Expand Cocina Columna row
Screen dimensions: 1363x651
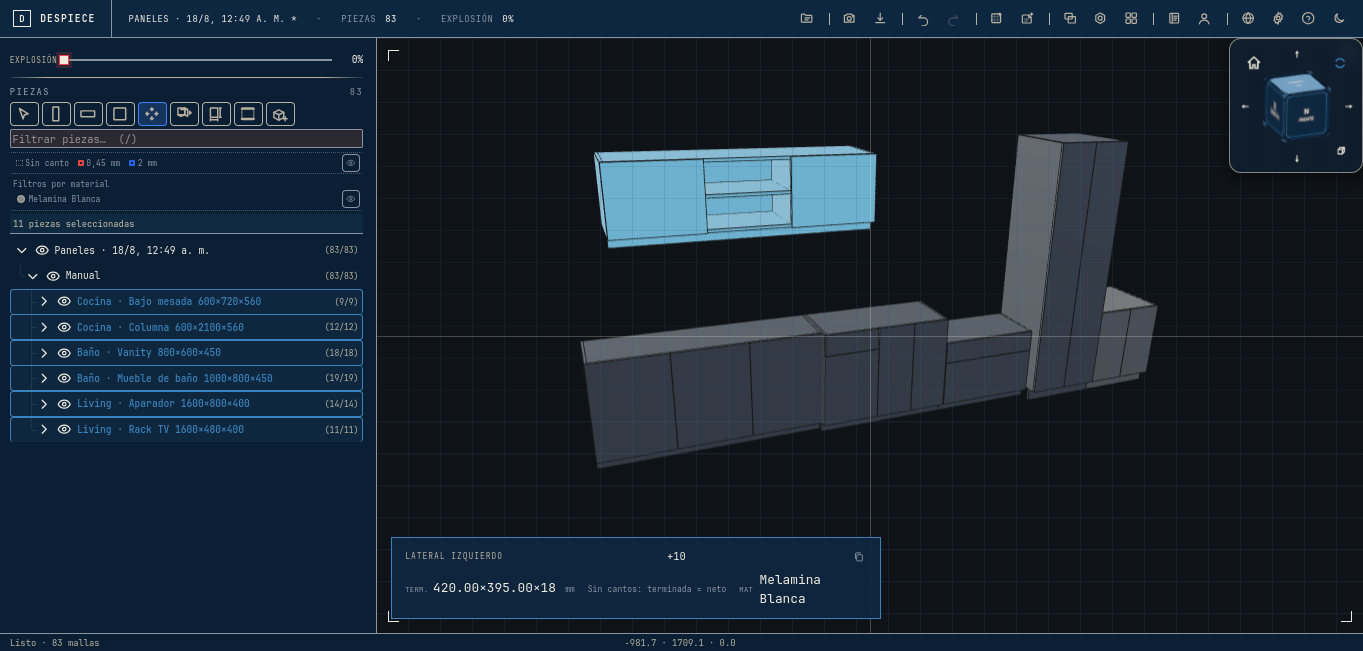click(x=44, y=327)
